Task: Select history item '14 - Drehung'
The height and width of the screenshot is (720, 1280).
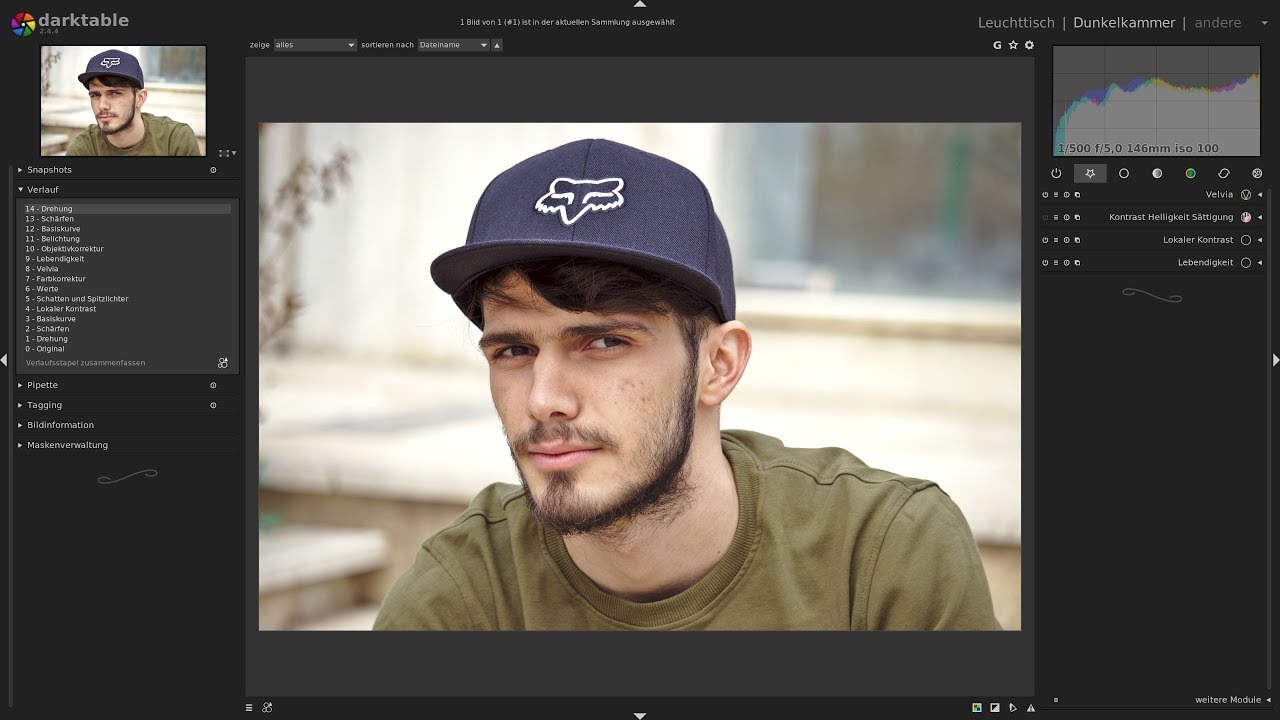Action: 128,209
